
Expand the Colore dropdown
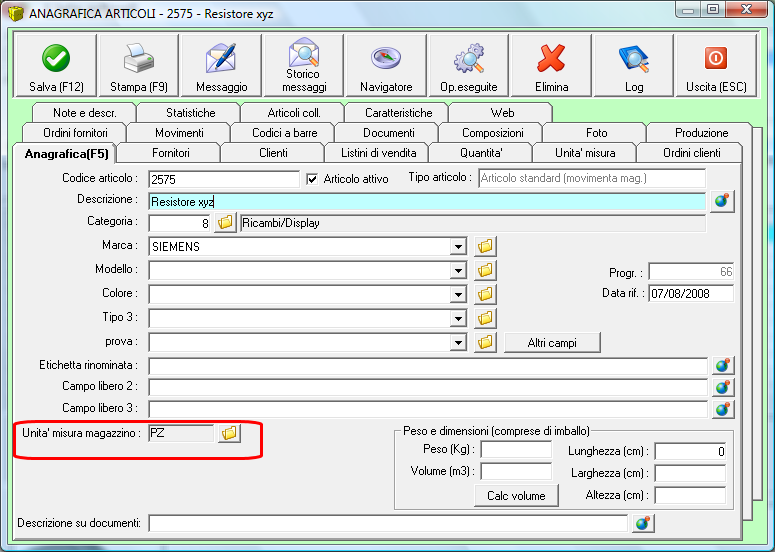[458, 295]
